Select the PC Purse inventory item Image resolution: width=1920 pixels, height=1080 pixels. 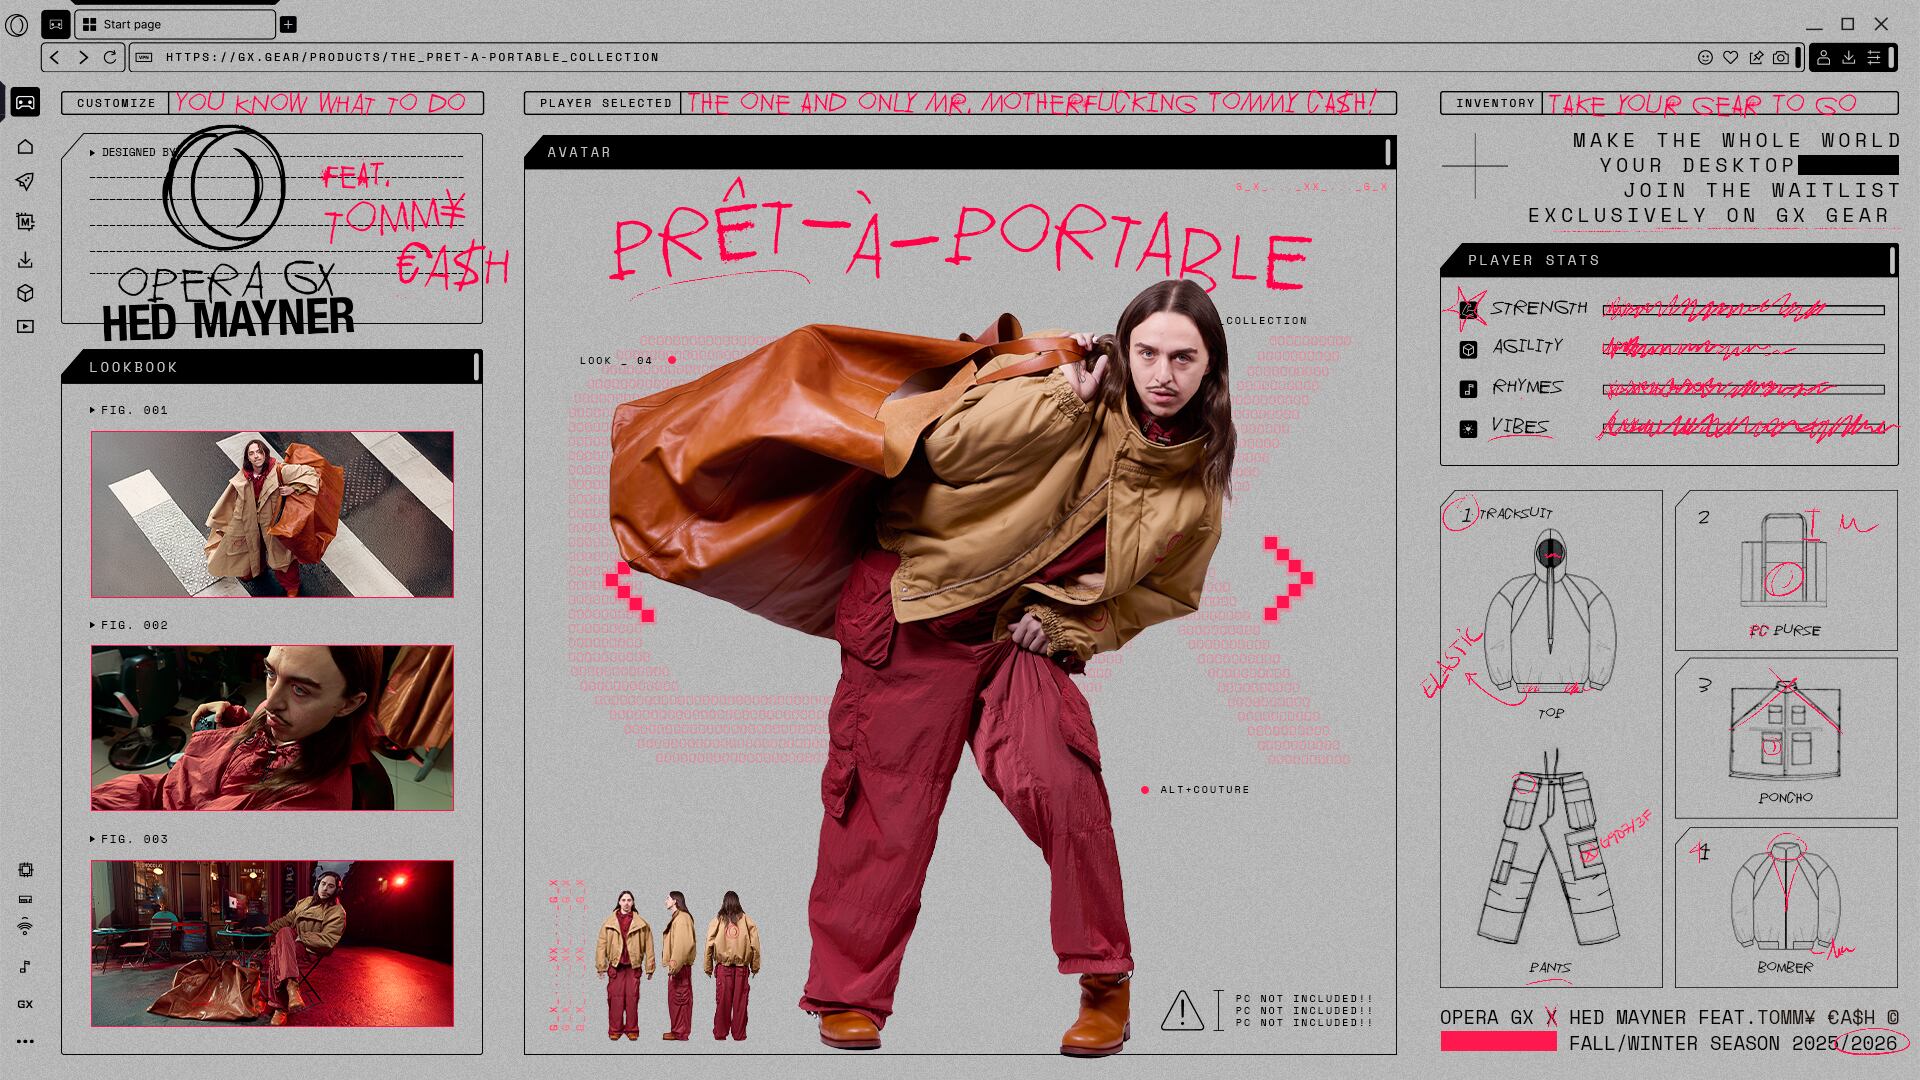(1785, 570)
